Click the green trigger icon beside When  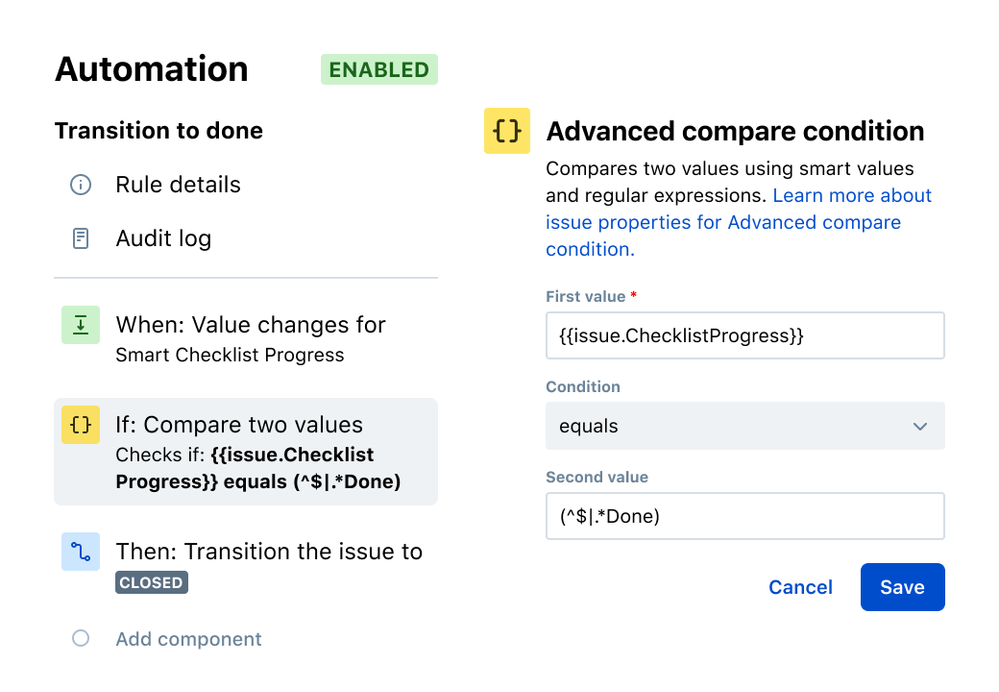(80, 326)
